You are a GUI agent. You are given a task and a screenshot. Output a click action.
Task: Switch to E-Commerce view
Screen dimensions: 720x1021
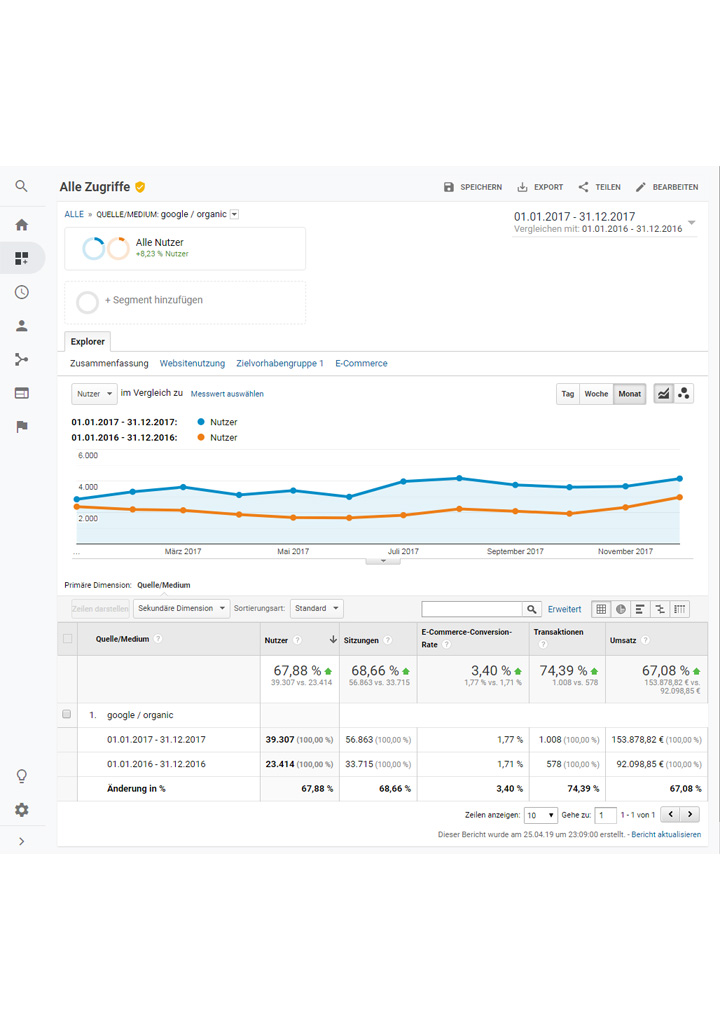click(361, 363)
